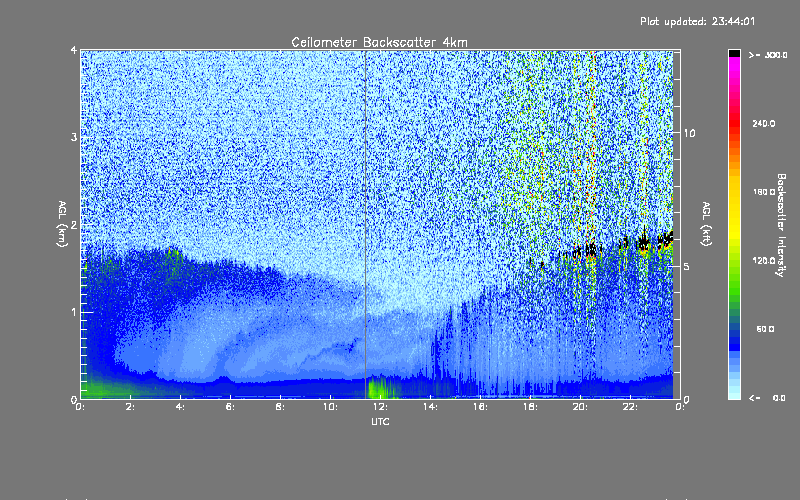Click the vertical time marker line near 11:
The width and height of the screenshot is (800, 500).
365,224
